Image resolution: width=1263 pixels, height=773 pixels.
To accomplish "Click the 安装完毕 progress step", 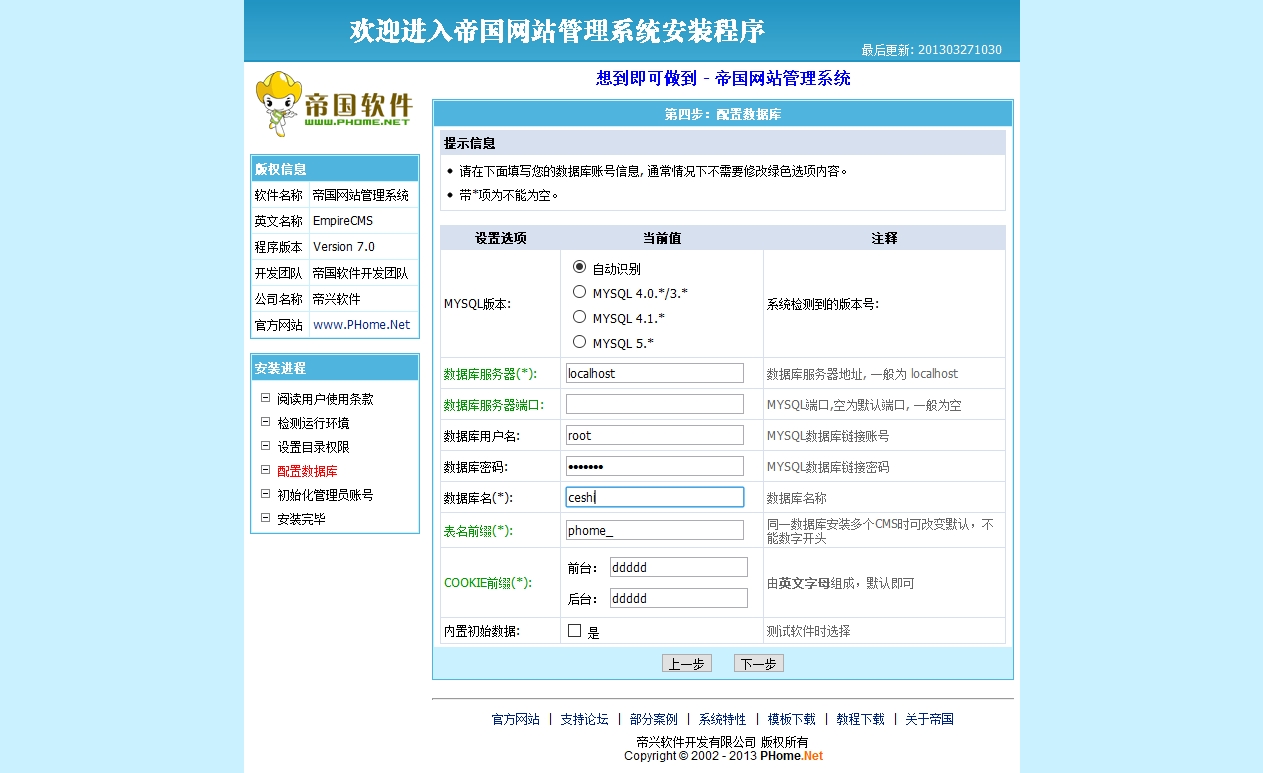I will [301, 519].
